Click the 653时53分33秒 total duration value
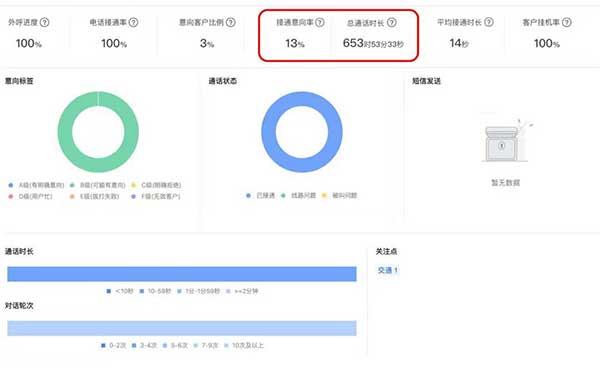 point(373,43)
